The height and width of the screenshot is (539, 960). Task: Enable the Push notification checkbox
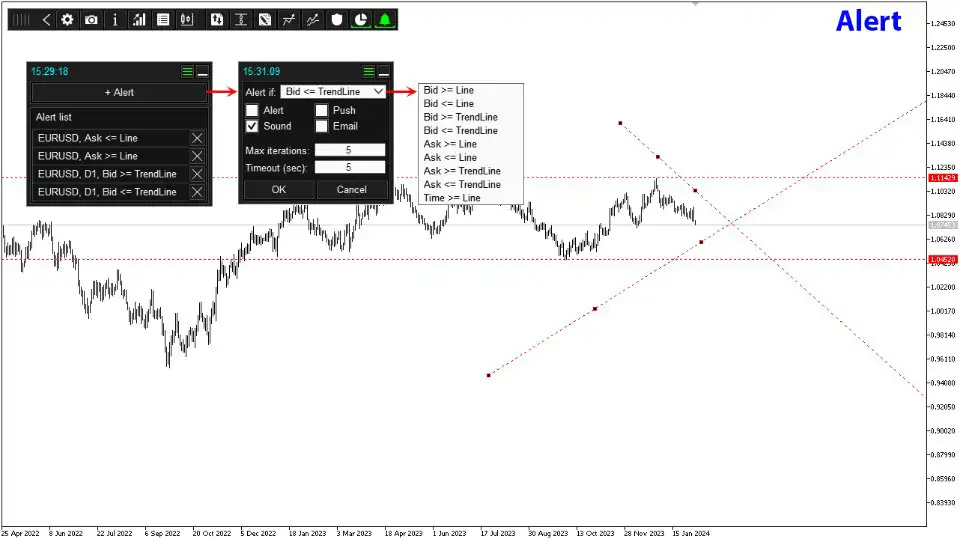point(322,111)
